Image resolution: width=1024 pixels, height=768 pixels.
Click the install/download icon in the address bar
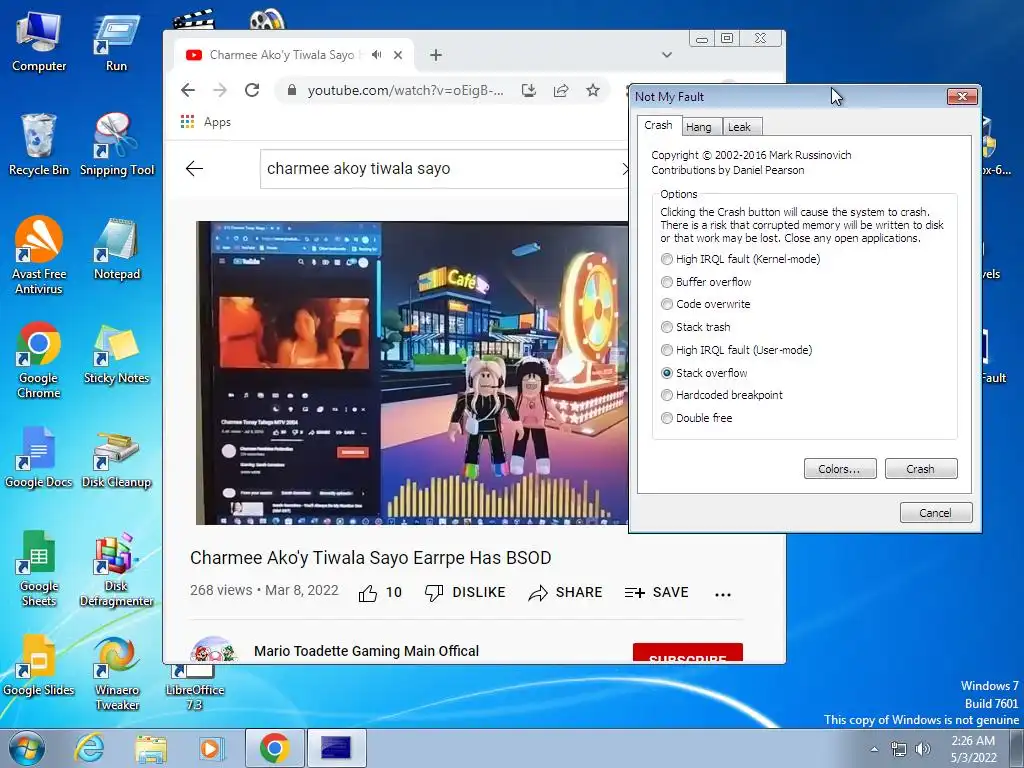[x=528, y=90]
